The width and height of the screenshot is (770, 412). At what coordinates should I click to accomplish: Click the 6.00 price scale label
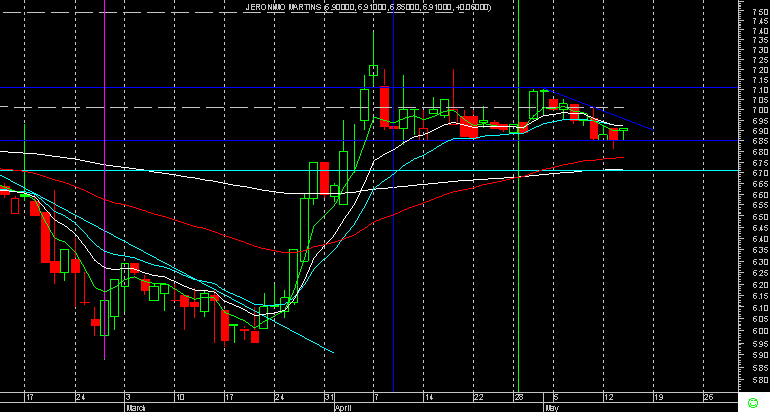760,331
